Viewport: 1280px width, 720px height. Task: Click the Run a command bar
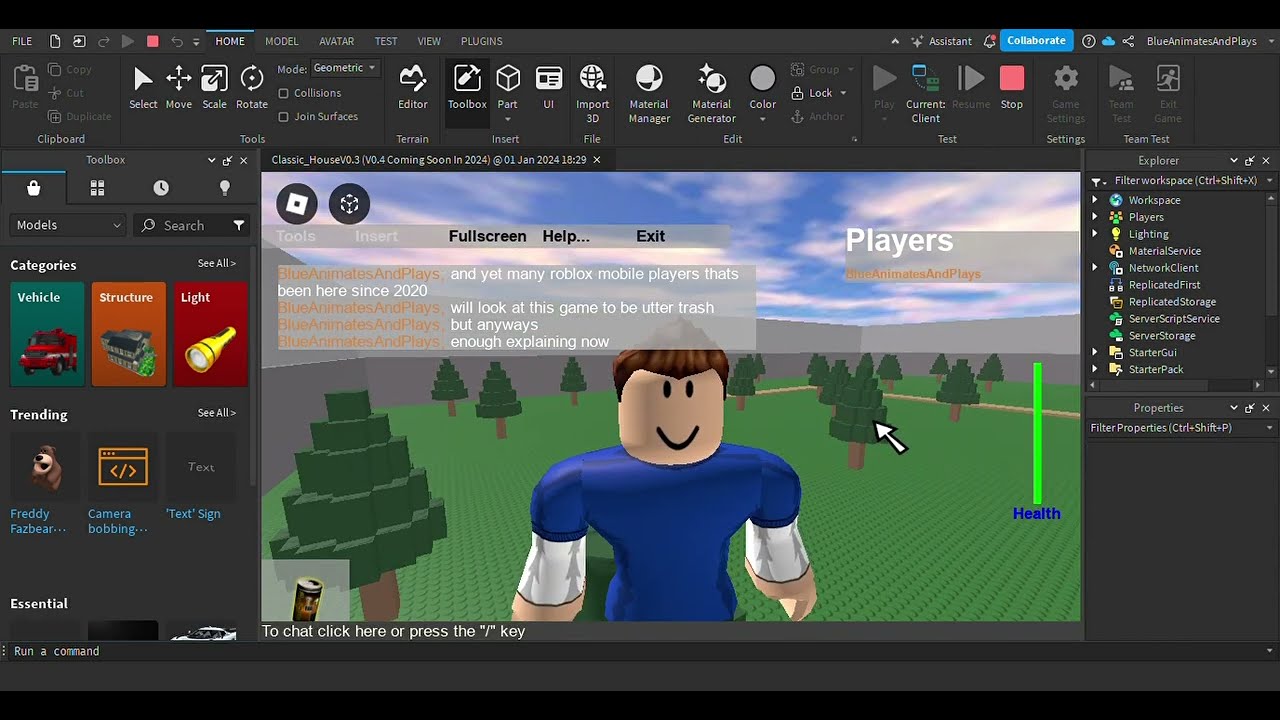[640, 651]
